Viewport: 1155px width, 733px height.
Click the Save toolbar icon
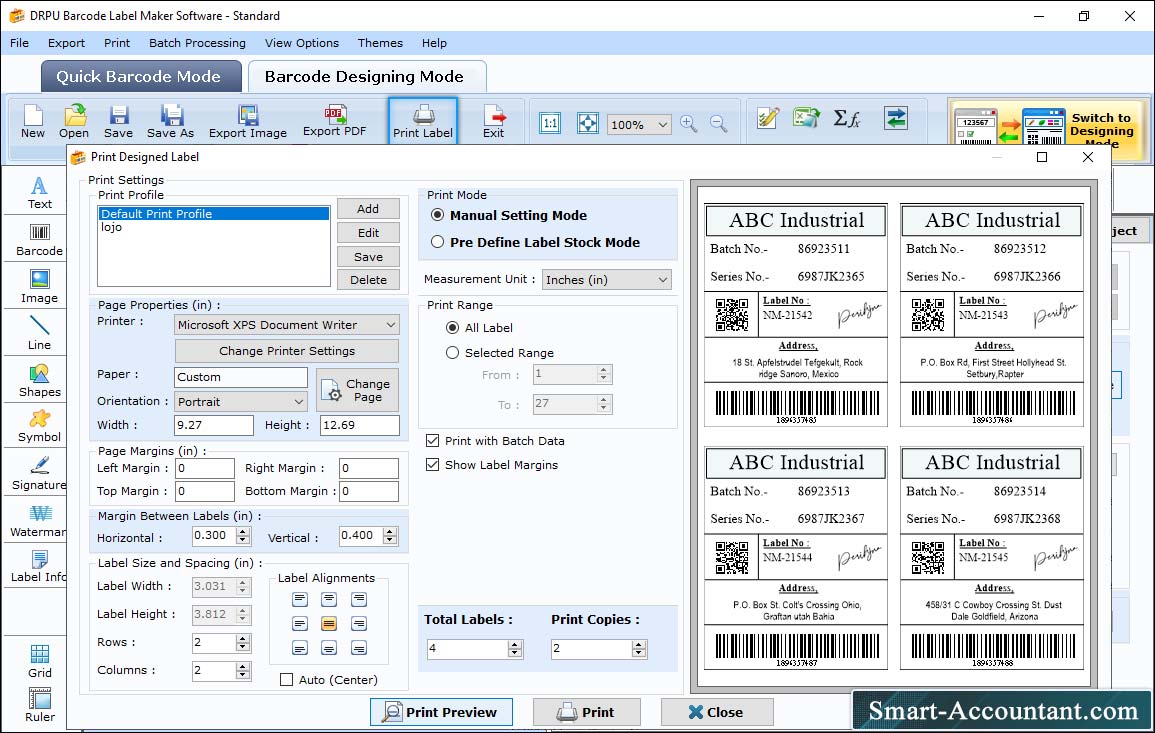click(x=118, y=121)
